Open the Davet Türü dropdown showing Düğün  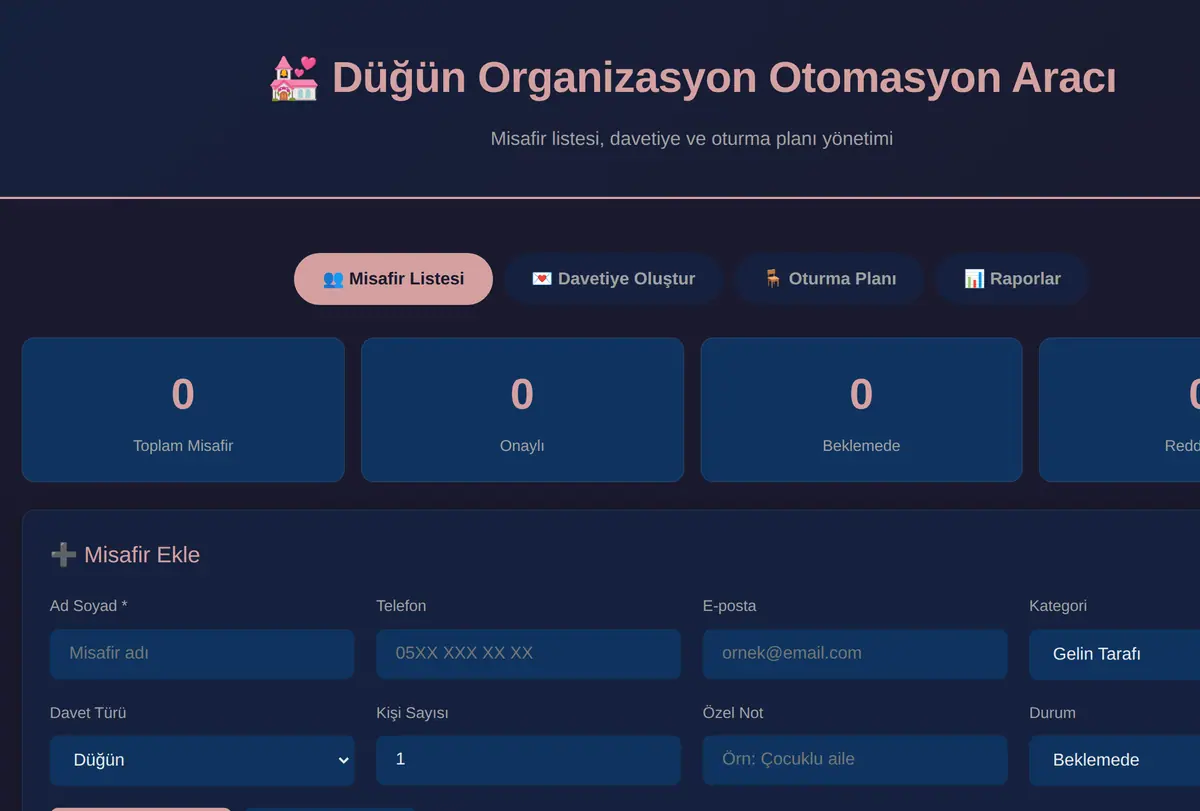[x=202, y=760]
